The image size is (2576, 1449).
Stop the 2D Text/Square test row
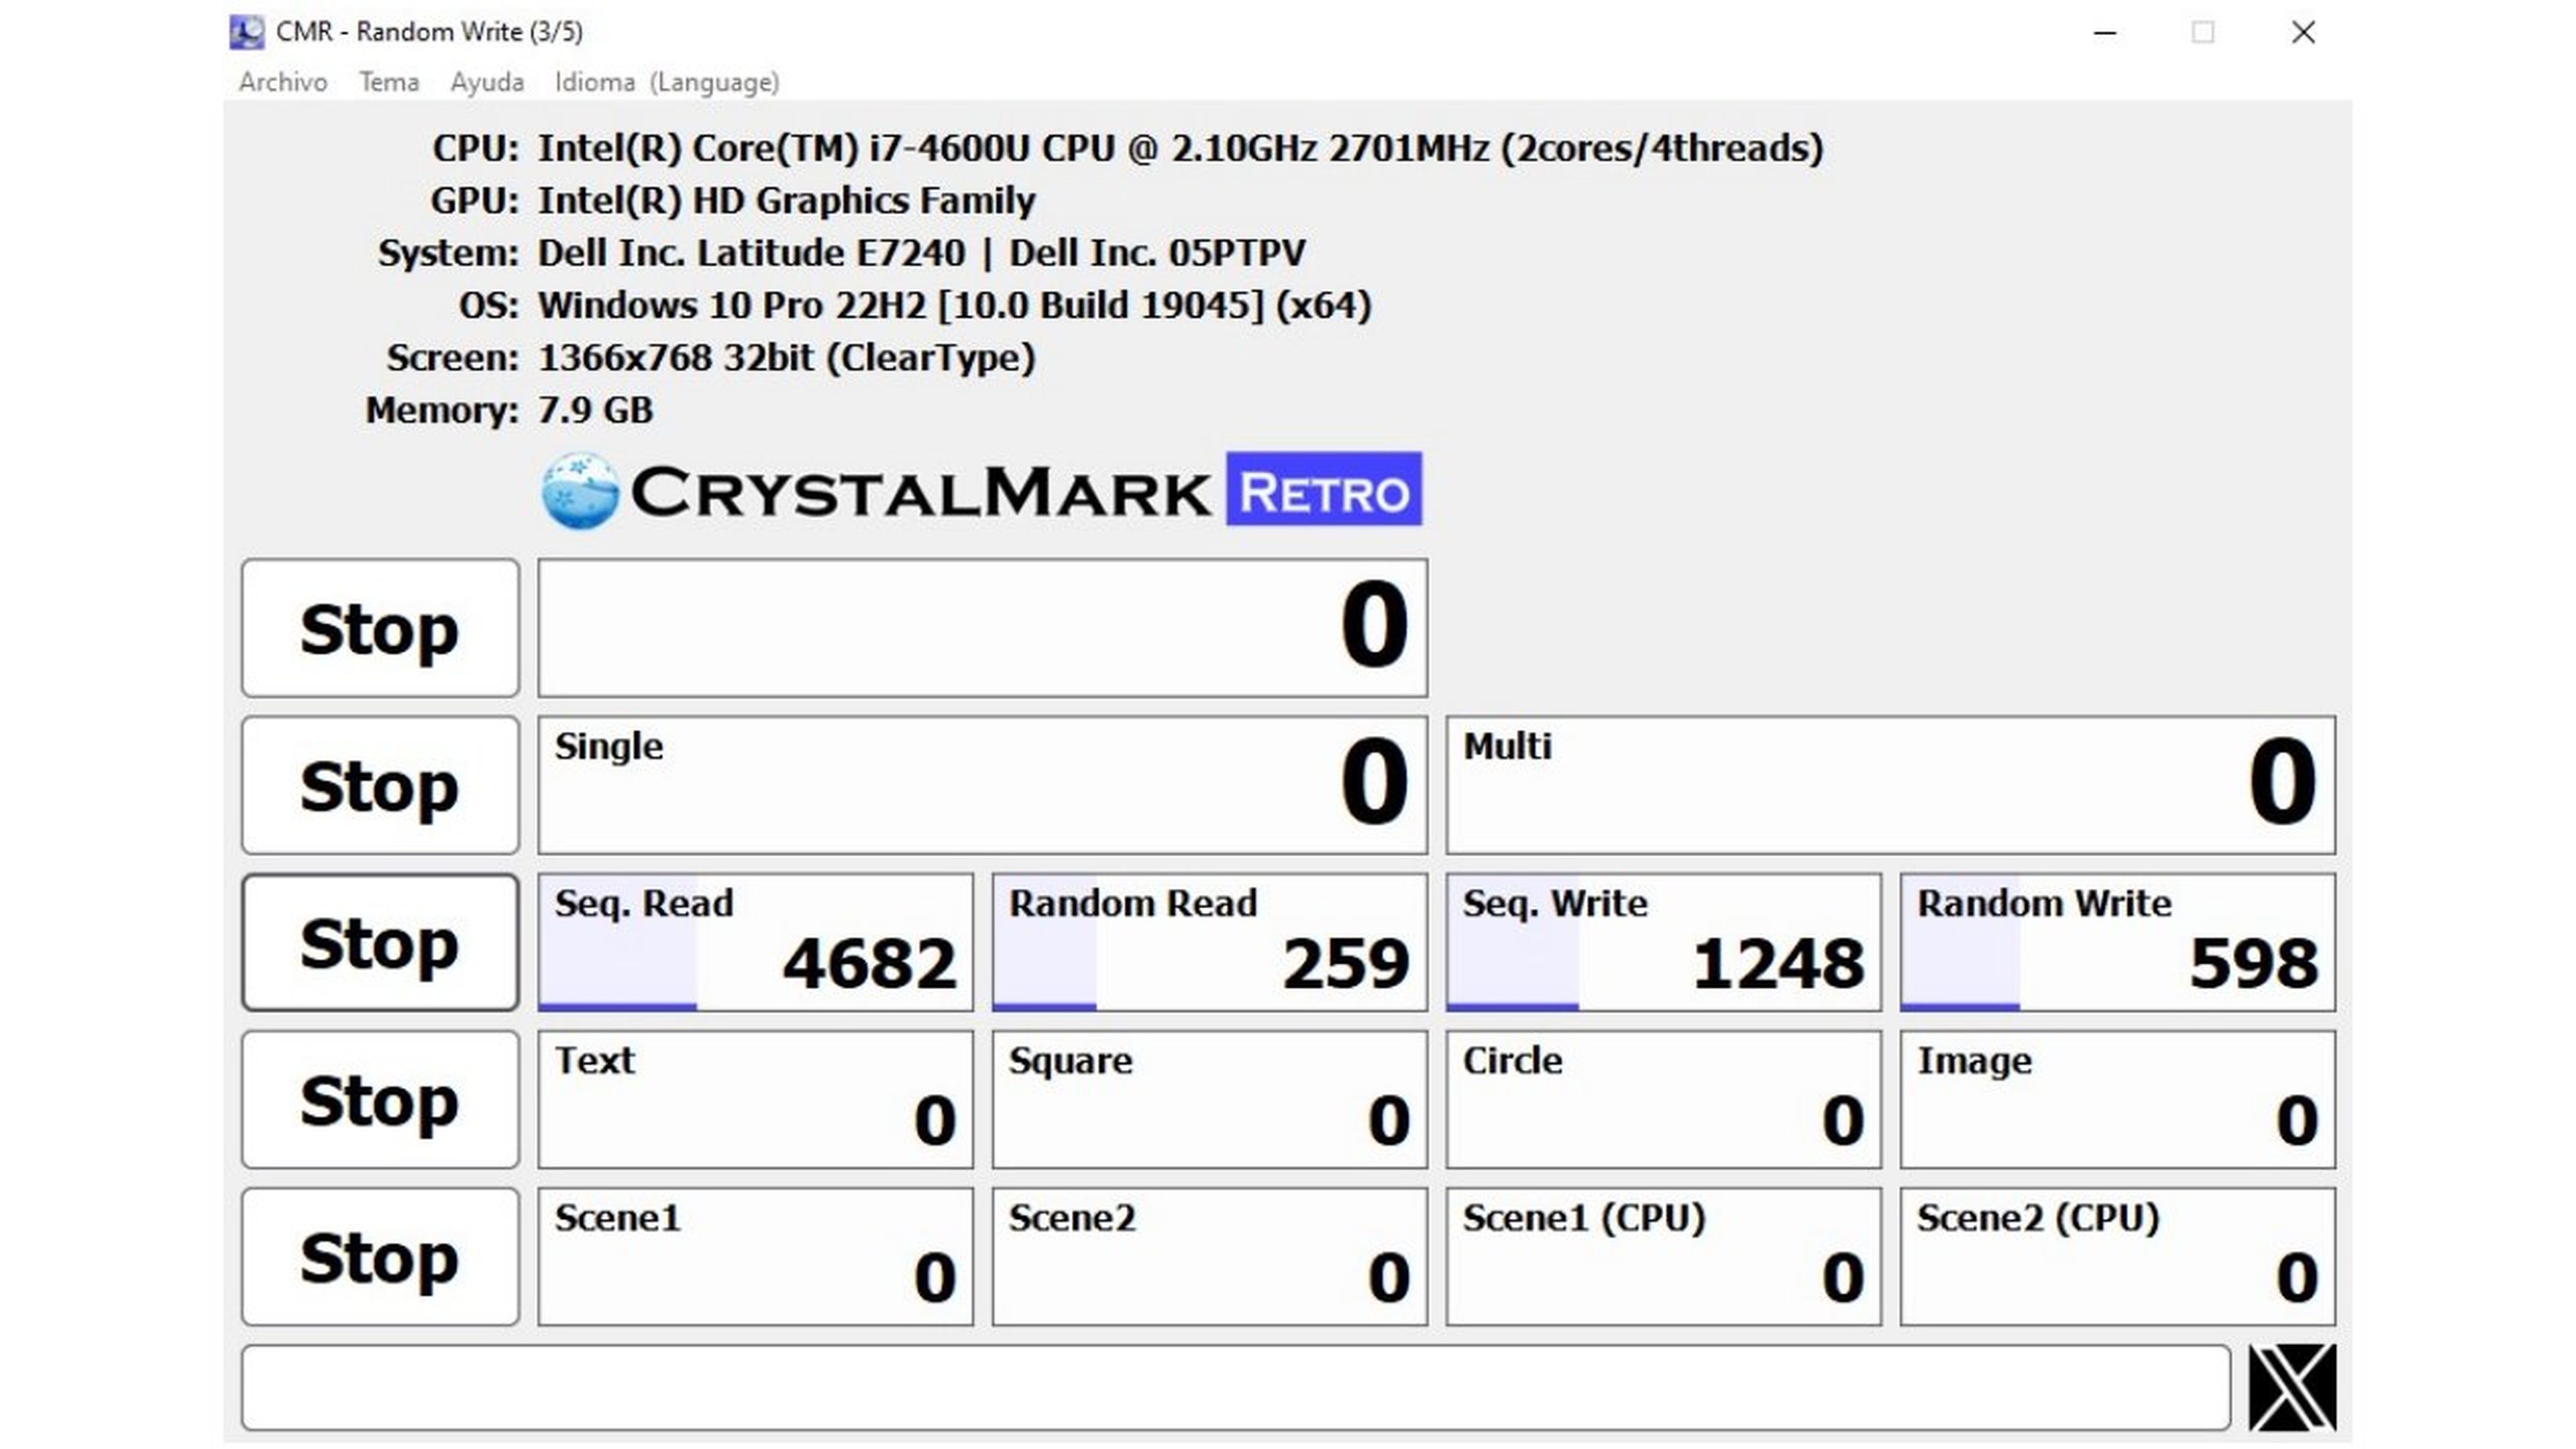[x=380, y=1099]
